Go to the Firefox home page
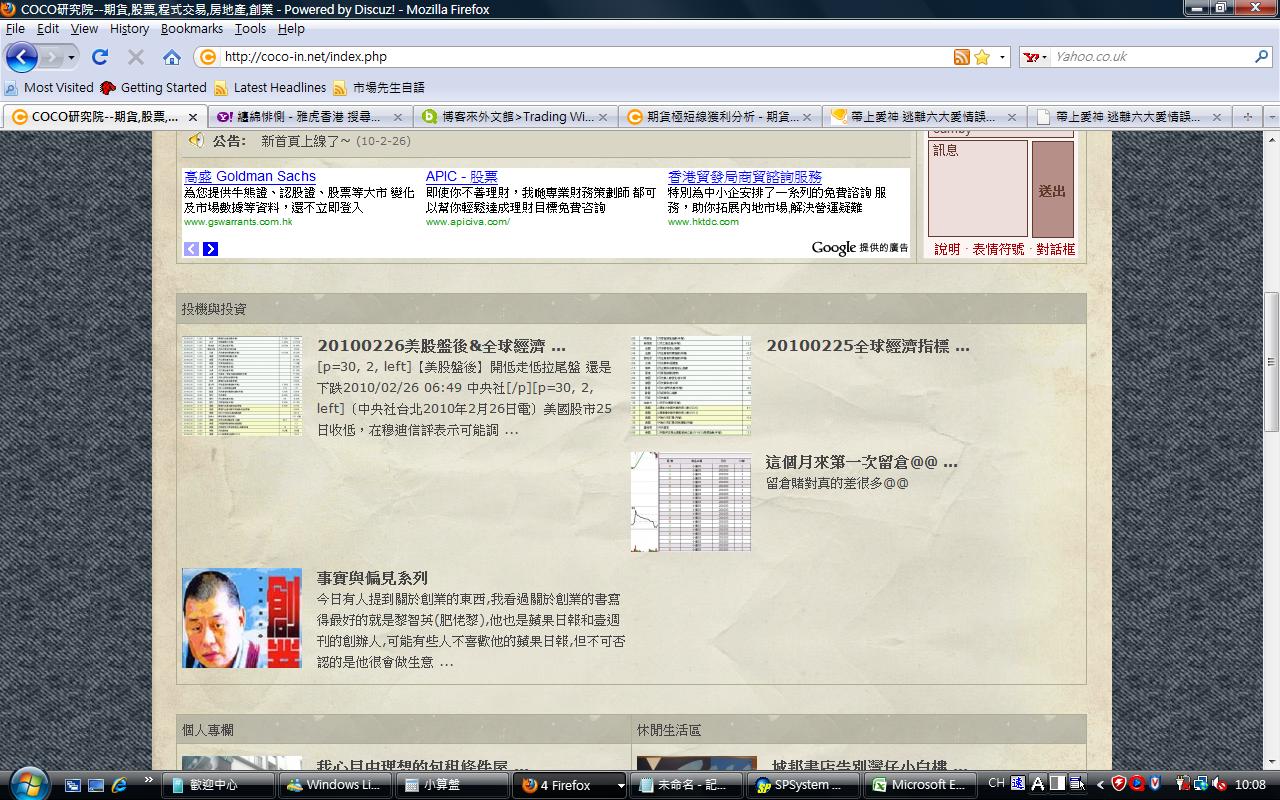The height and width of the screenshot is (800, 1280). (x=172, y=57)
